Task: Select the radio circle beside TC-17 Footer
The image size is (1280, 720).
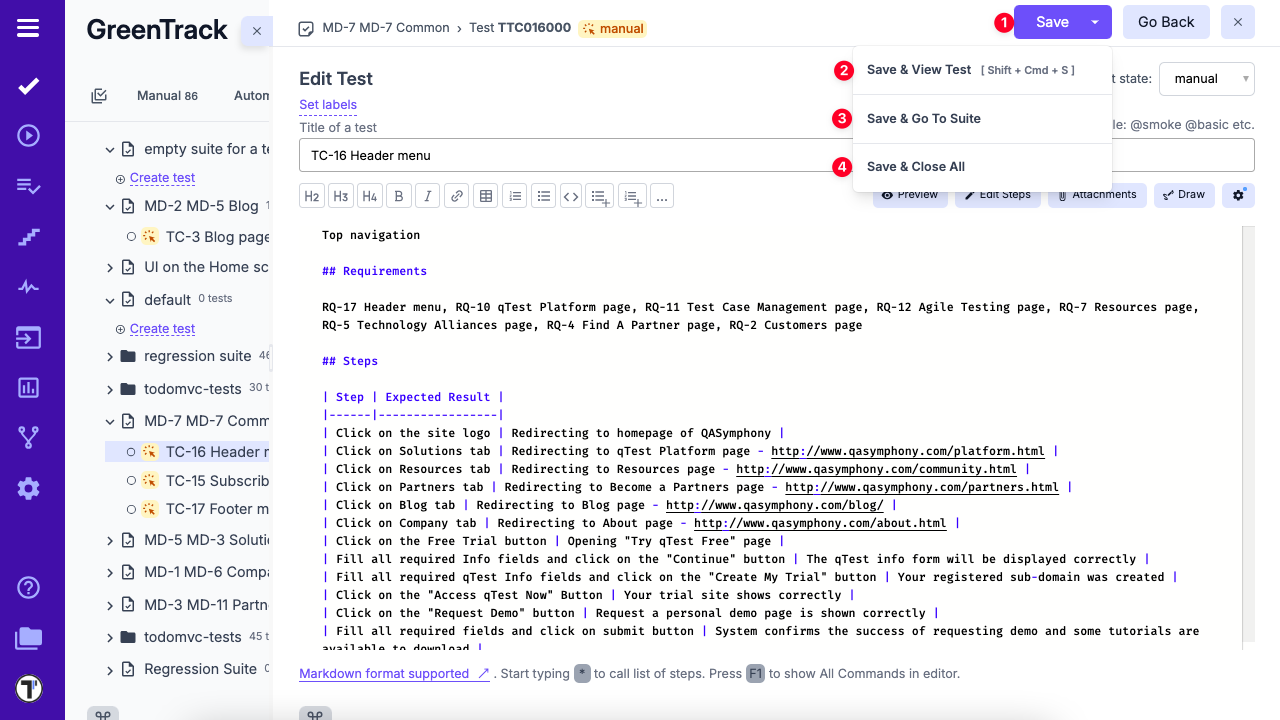Action: click(131, 509)
